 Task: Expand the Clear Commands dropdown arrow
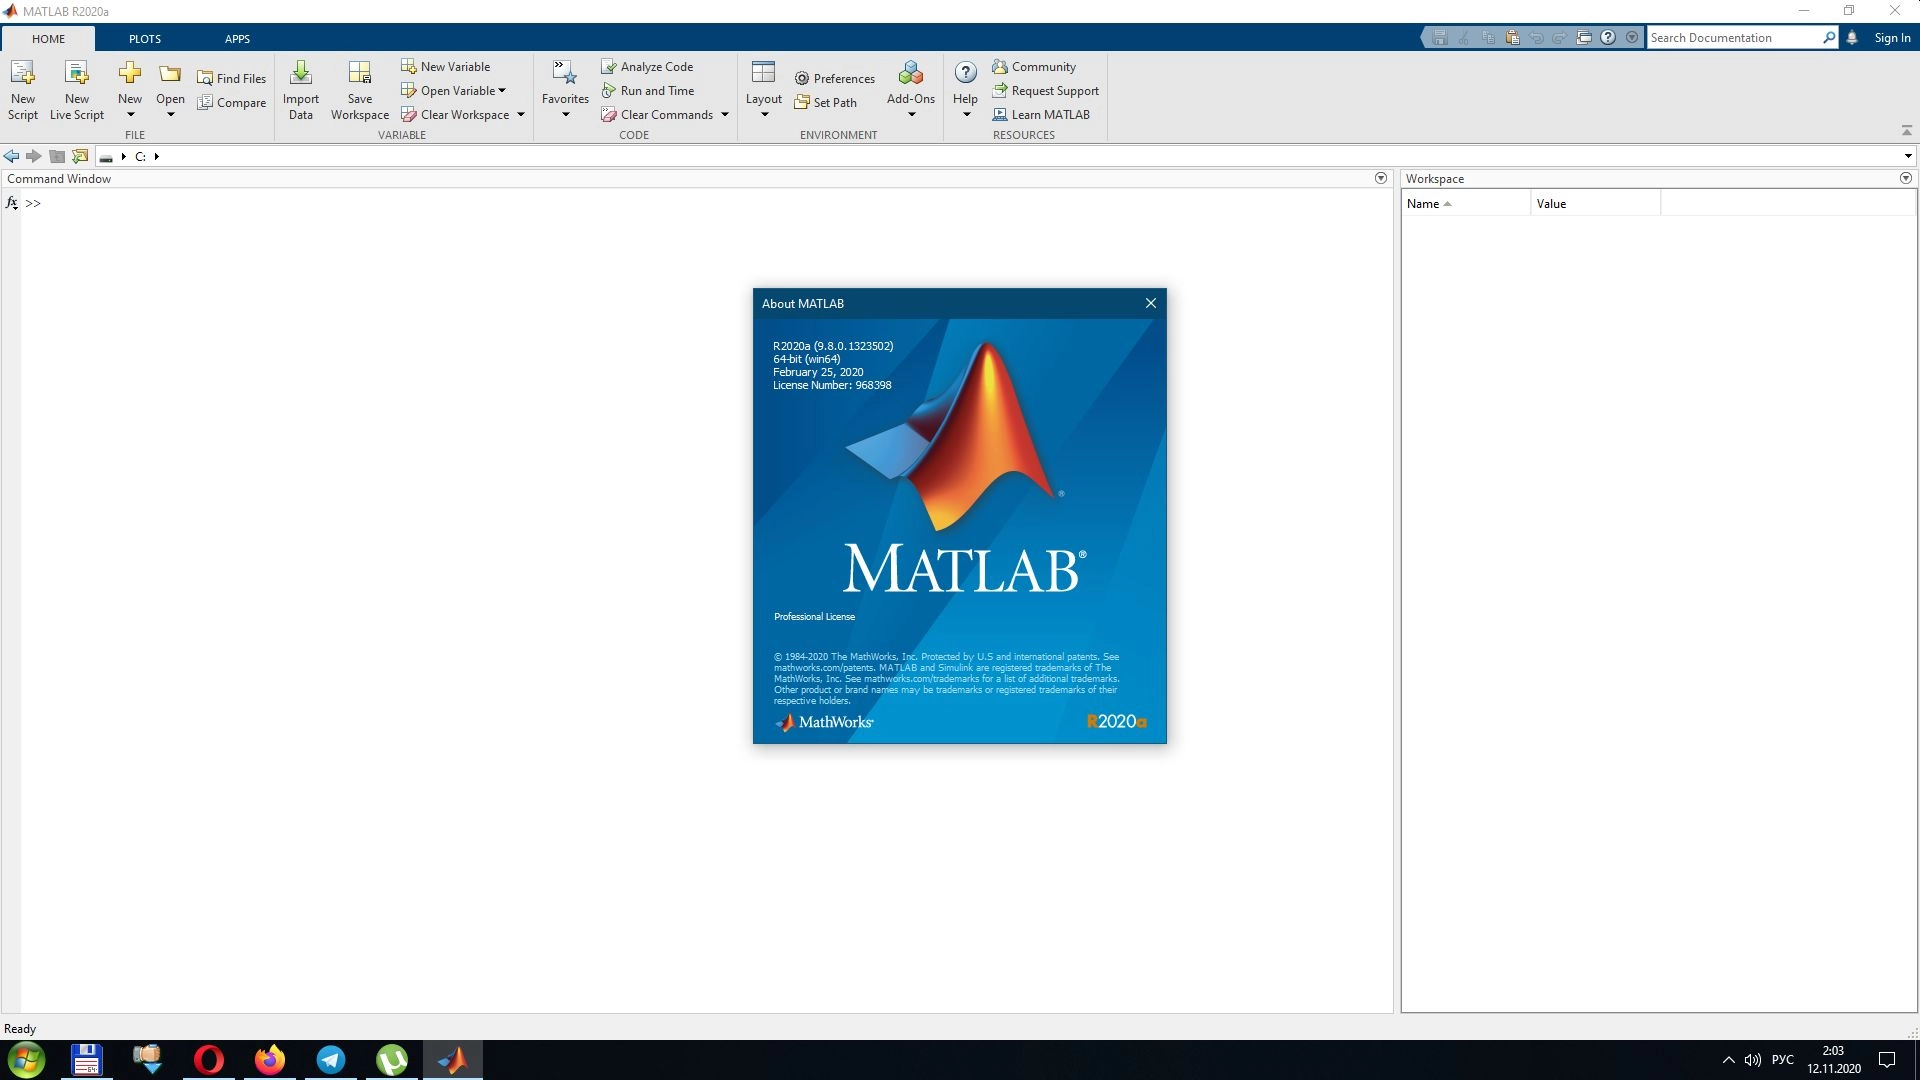click(x=725, y=114)
